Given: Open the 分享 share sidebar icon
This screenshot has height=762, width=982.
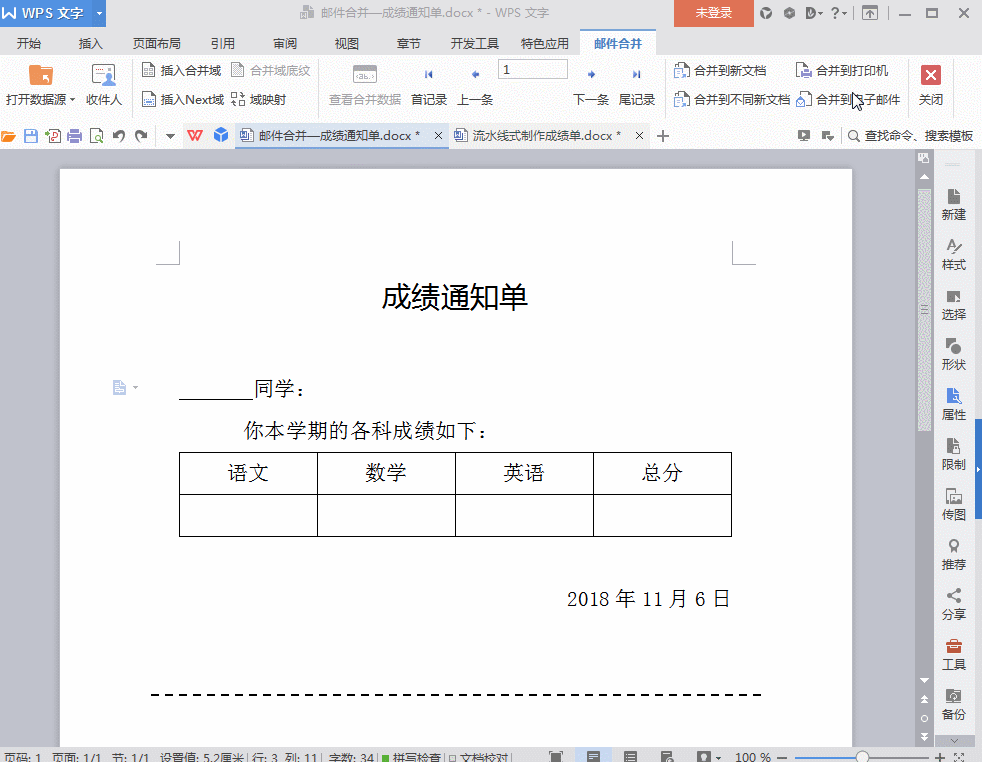Looking at the screenshot, I should [x=954, y=605].
